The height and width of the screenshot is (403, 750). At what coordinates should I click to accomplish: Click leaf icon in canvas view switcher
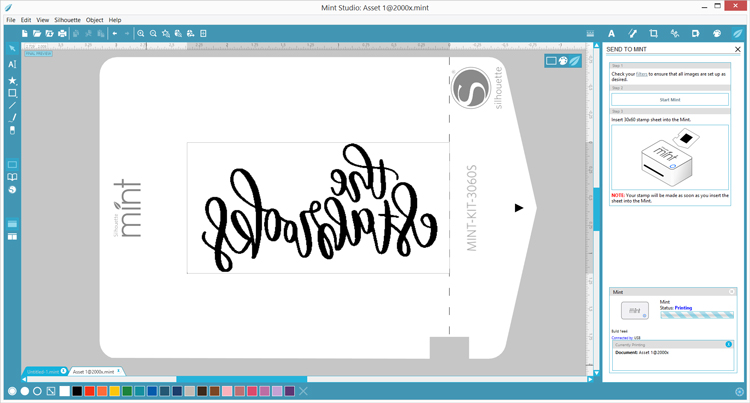[x=574, y=61]
